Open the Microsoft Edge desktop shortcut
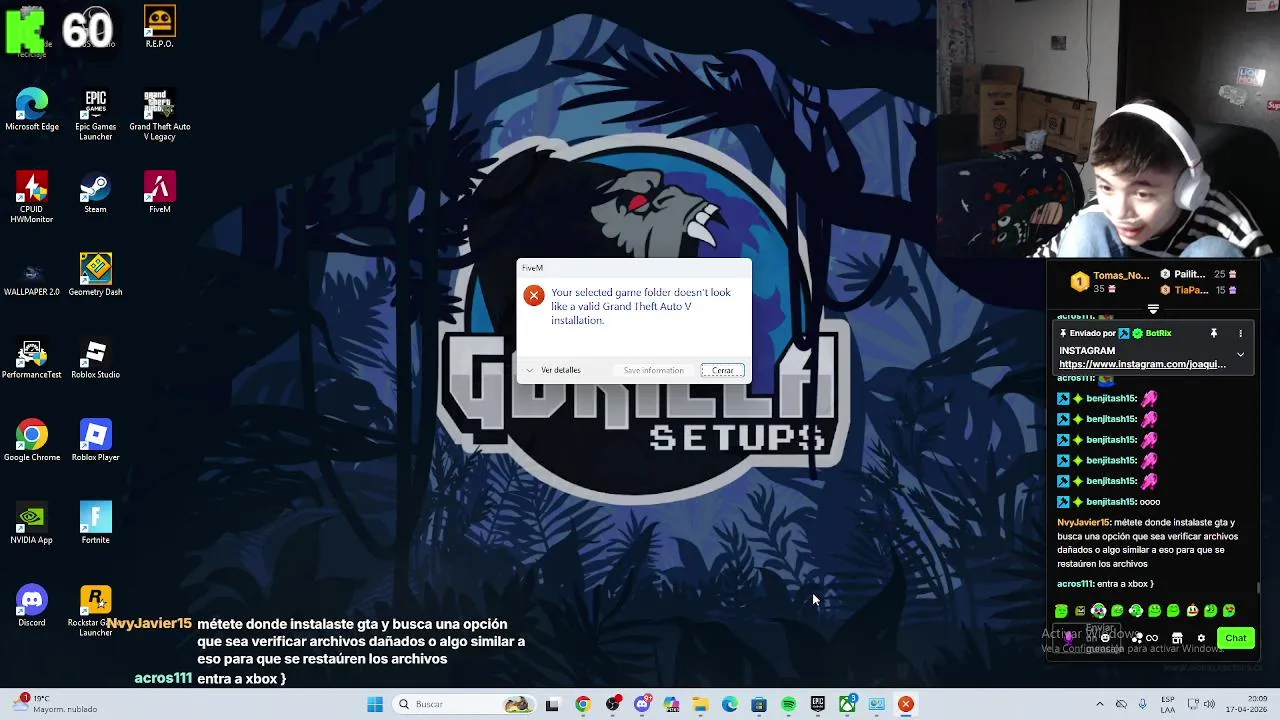Viewport: 1280px width, 720px height. (32, 110)
